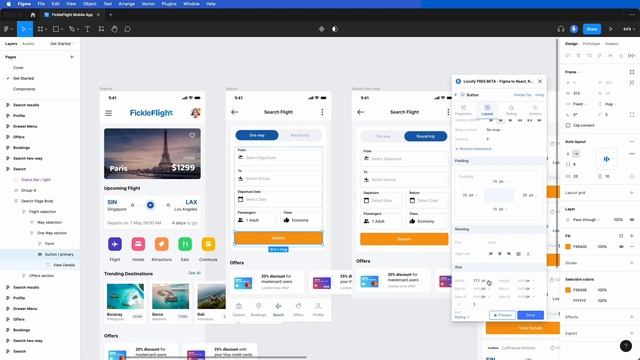Open the Vector menu

point(148,4)
